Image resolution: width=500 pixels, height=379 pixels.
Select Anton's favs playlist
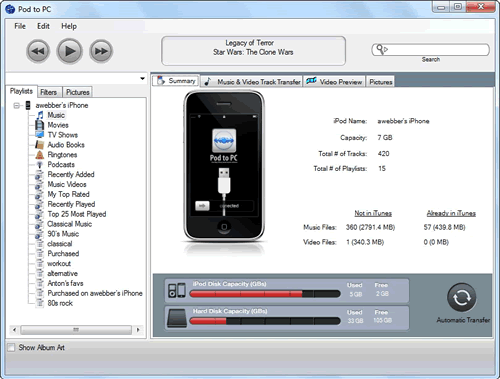point(65,283)
